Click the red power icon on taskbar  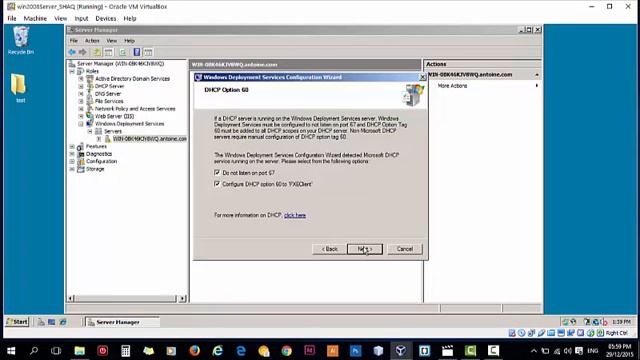[102, 351]
